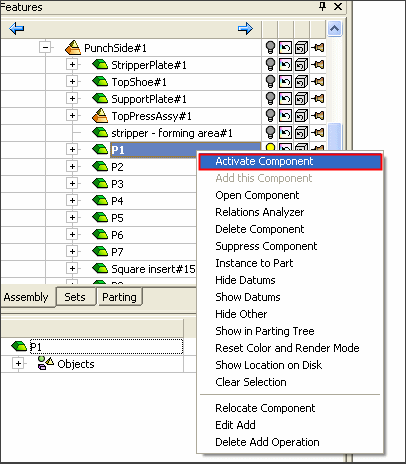Click the Objects icon under P1
The image size is (406, 464).
(x=45, y=363)
